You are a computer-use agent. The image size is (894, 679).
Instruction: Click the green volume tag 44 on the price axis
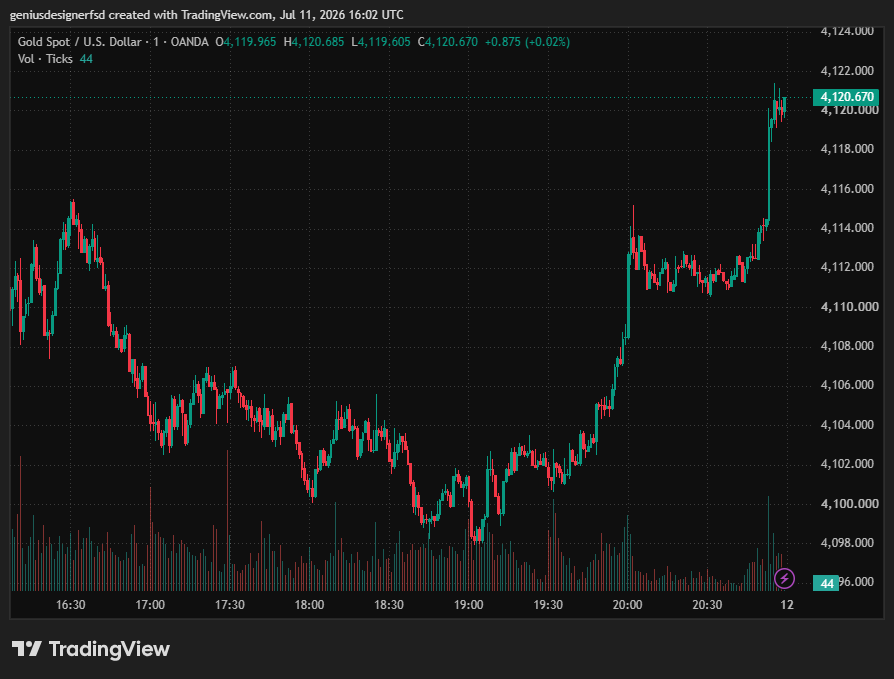[826, 583]
